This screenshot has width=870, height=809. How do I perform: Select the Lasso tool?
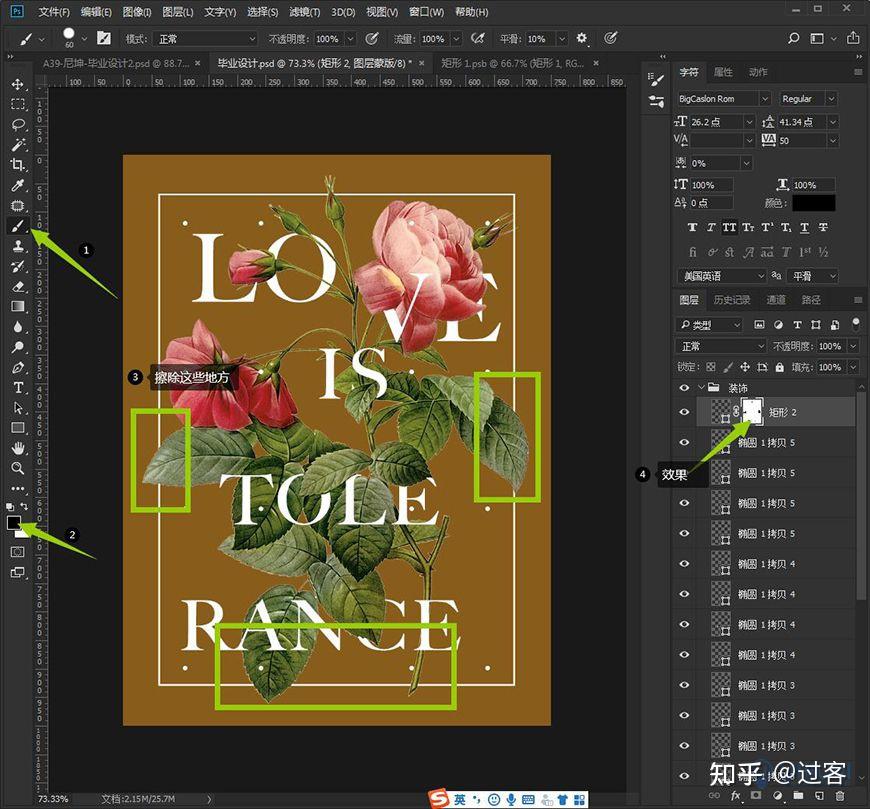[18, 124]
